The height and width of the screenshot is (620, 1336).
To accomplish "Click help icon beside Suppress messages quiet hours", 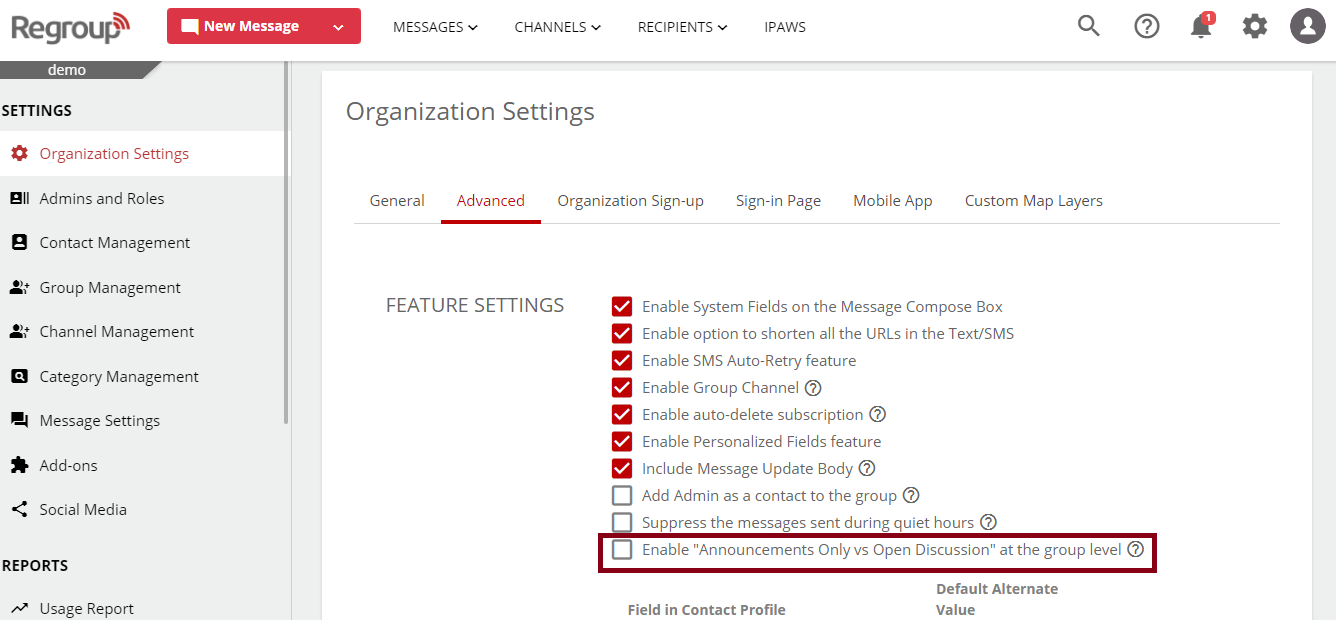I will (988, 523).
